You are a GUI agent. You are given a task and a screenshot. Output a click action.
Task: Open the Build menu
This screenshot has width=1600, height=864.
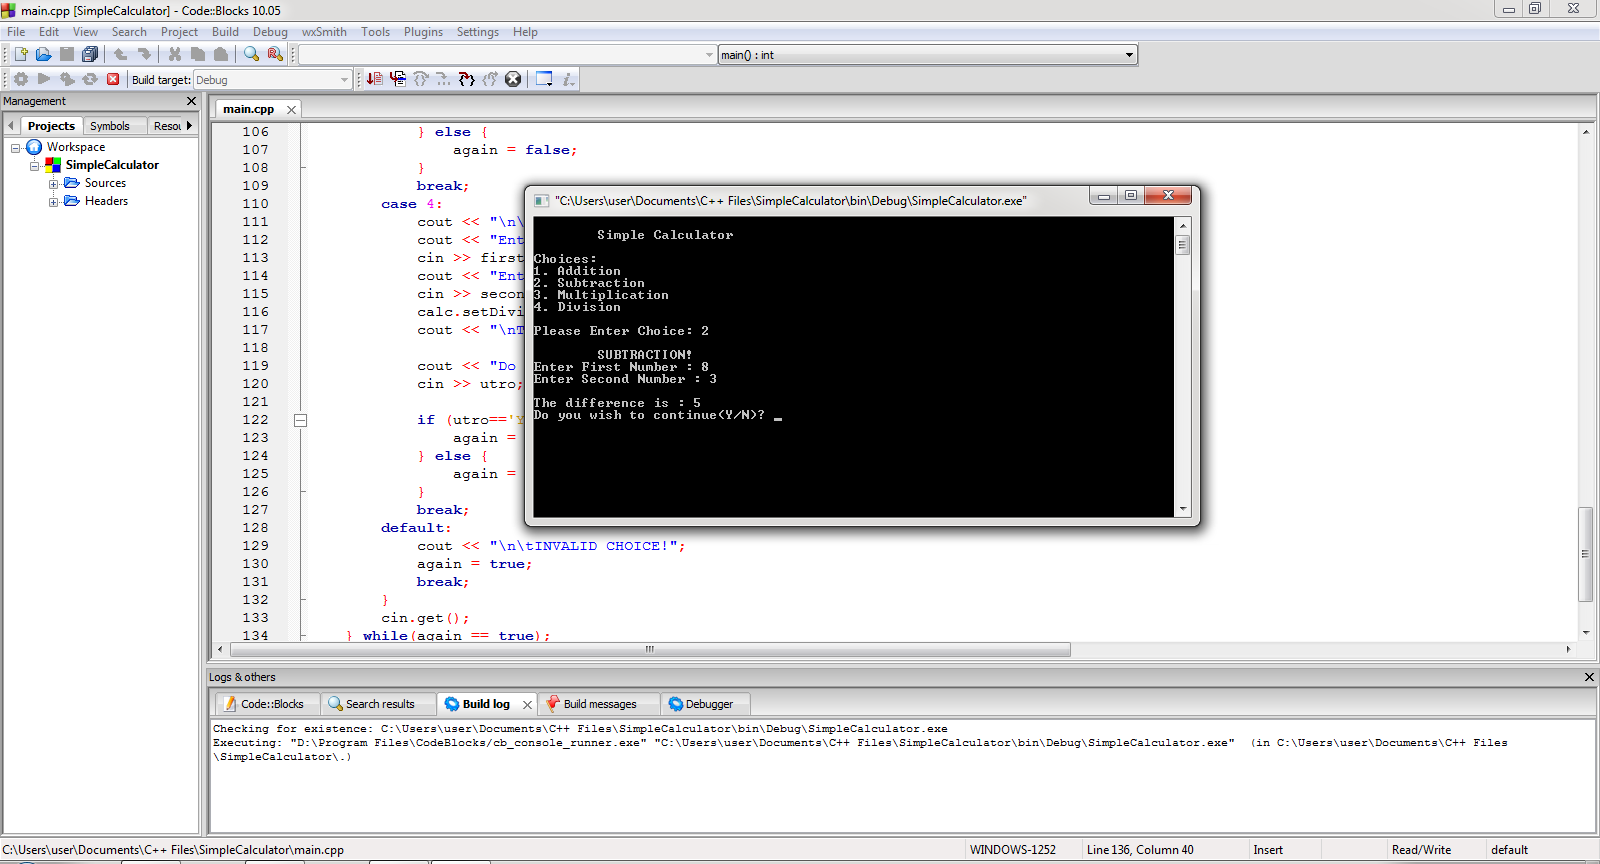pos(225,32)
